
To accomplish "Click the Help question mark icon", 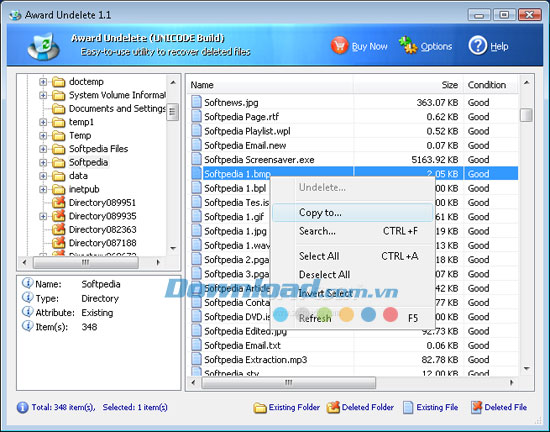I will 478,46.
